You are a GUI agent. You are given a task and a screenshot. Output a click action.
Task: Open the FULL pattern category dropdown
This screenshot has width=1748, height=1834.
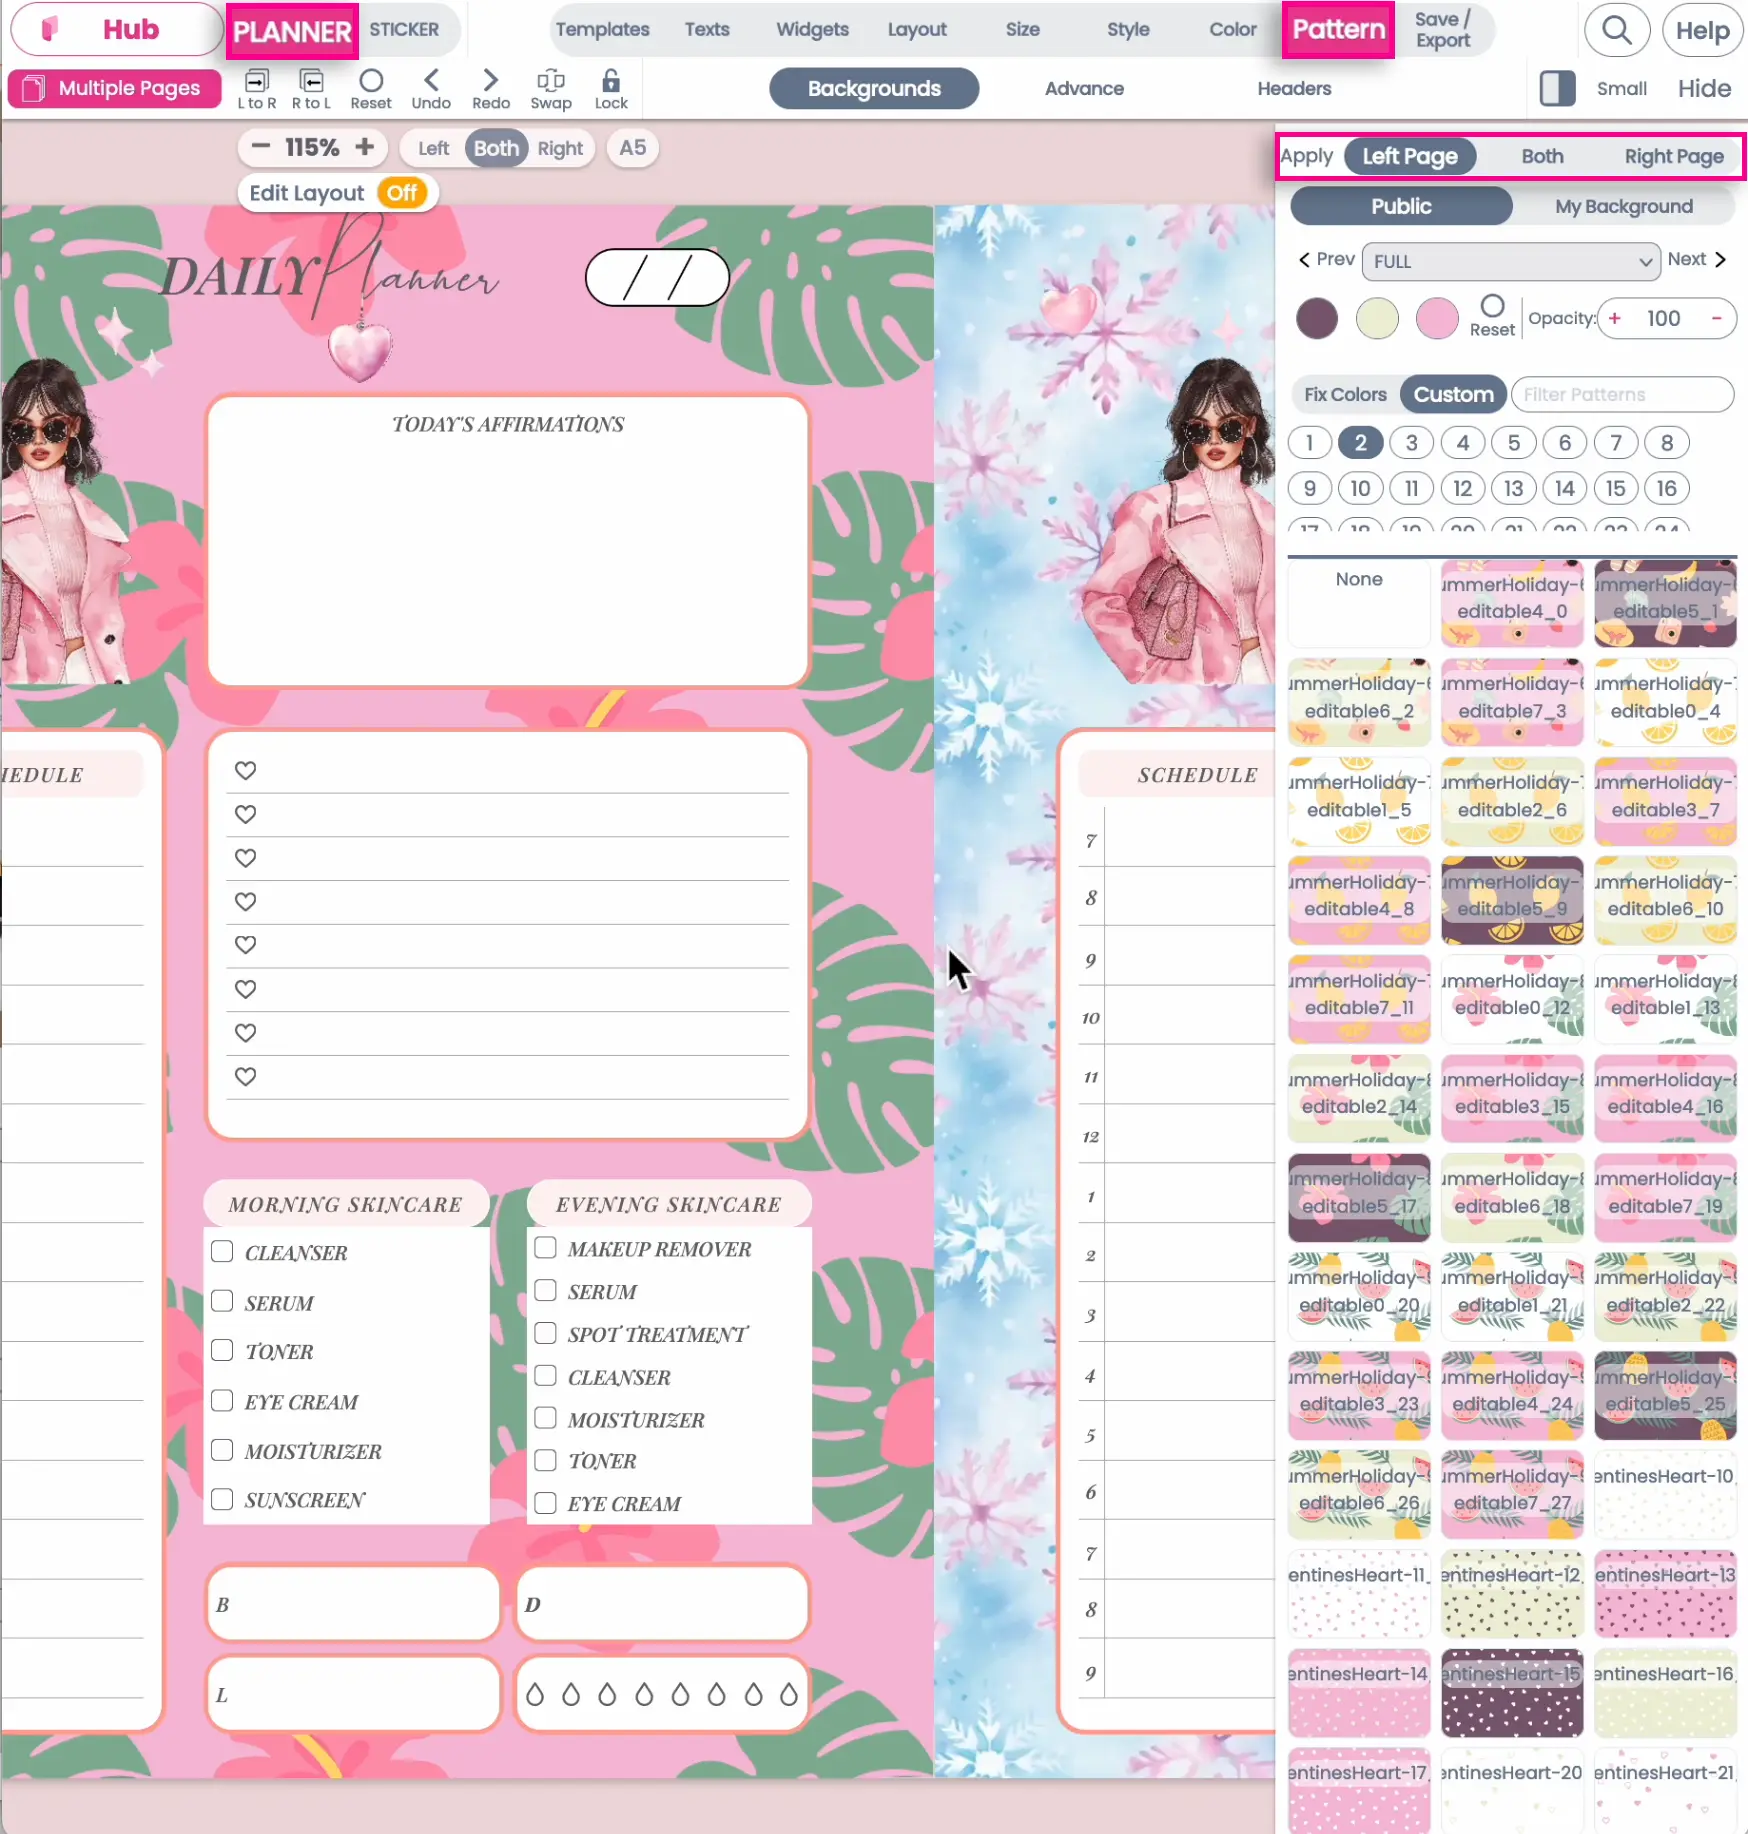[1510, 261]
